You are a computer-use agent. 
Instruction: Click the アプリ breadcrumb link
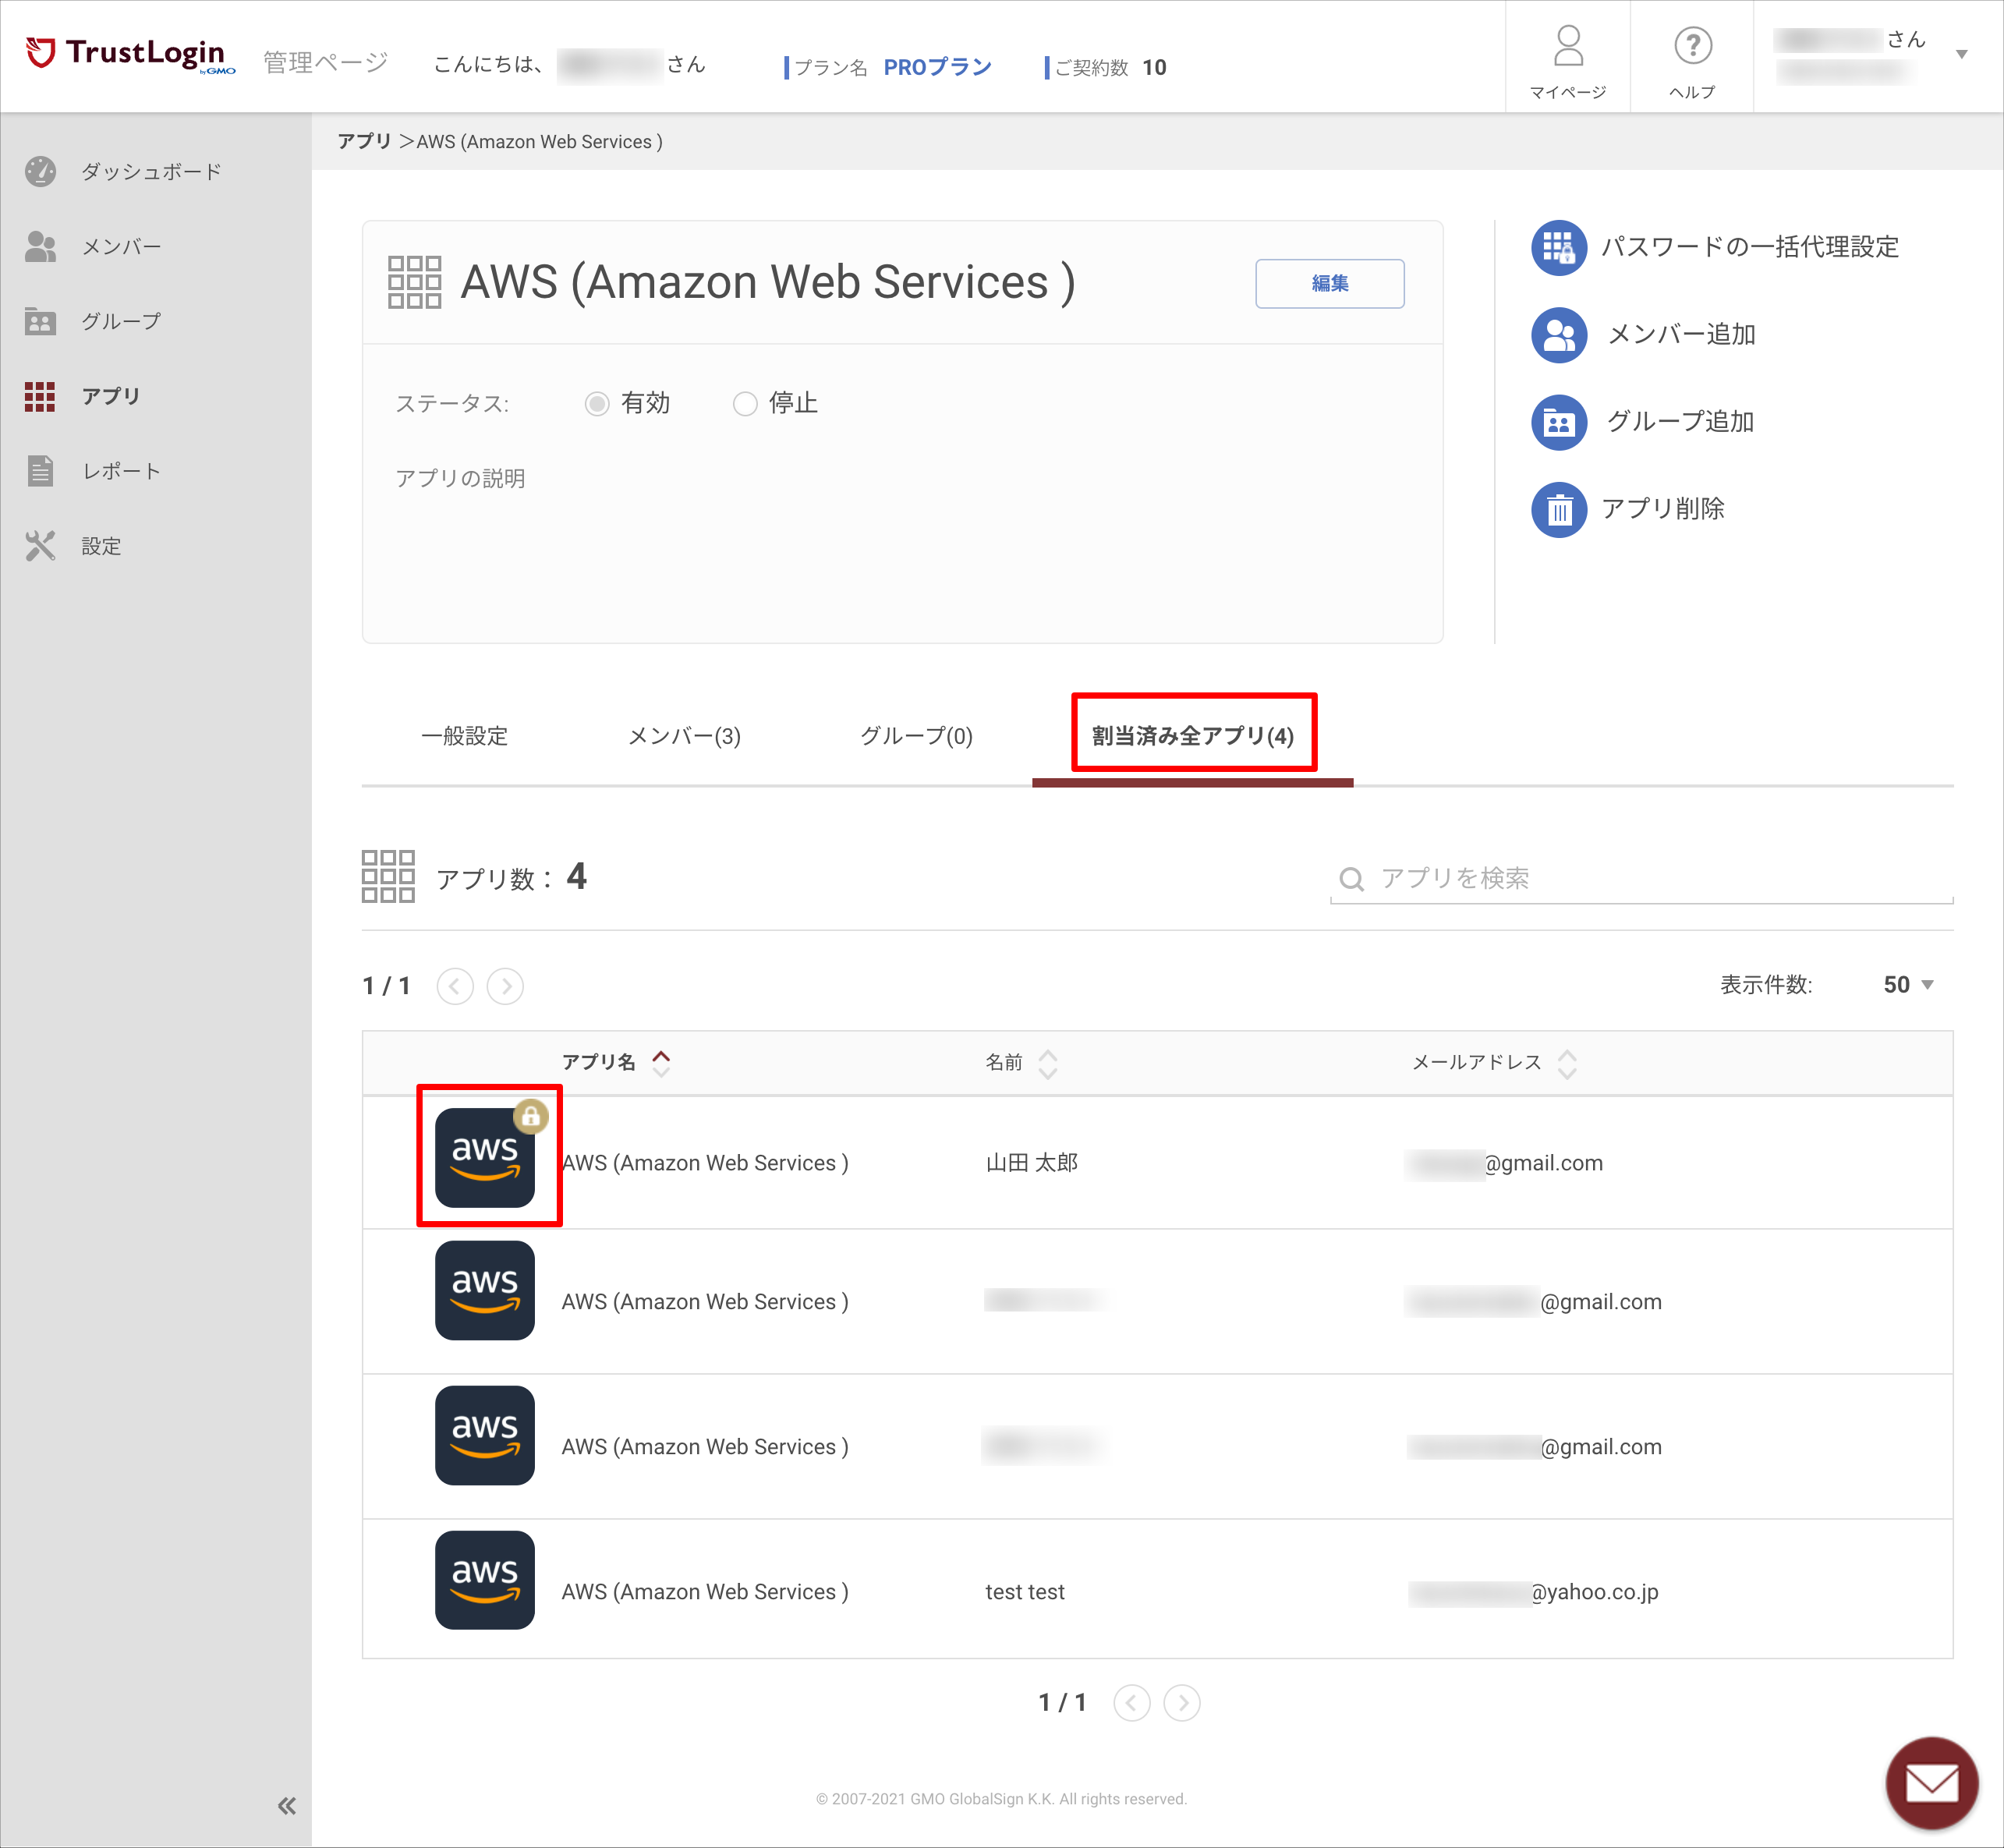coord(364,142)
